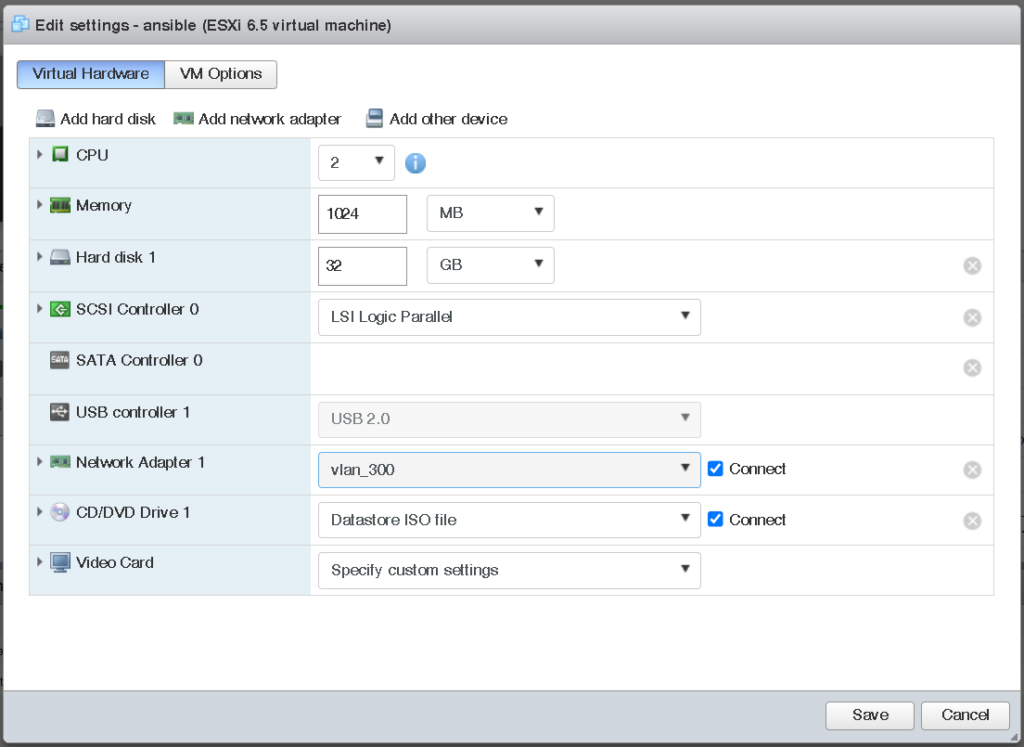1024x747 pixels.
Task: Open the LSI Logic Parallel dropdown
Action: 509,317
